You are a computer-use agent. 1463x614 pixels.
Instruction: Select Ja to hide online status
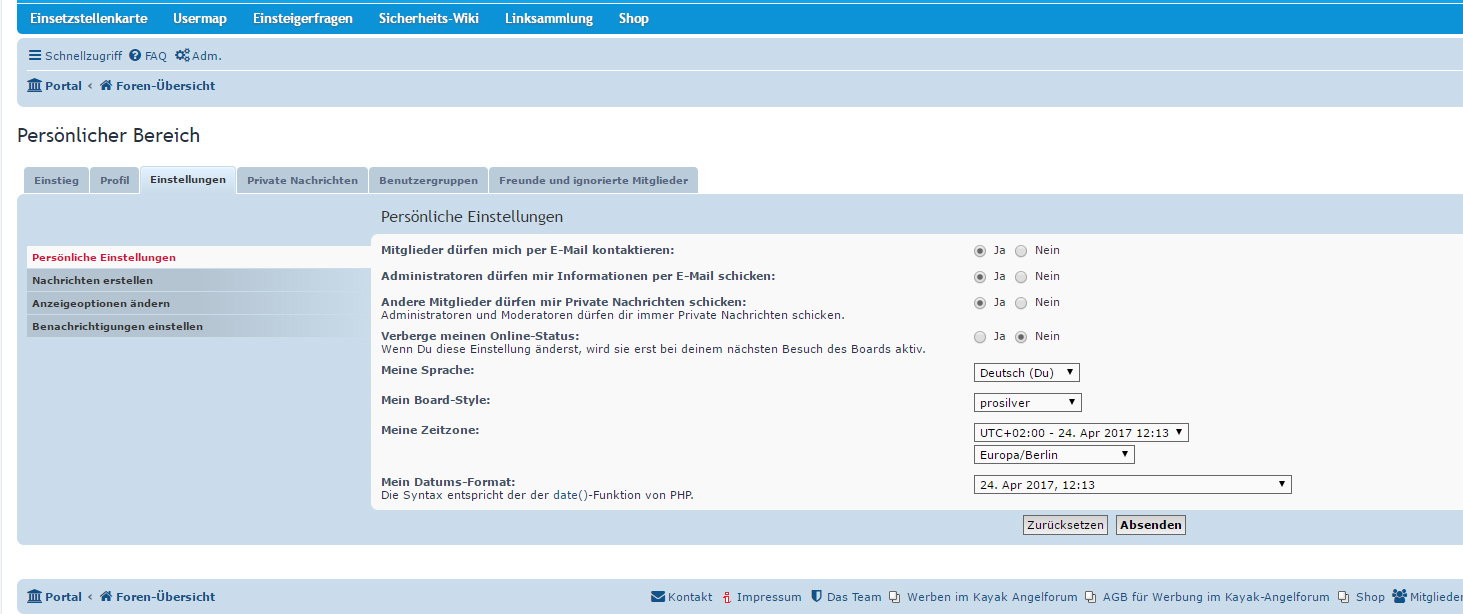click(980, 337)
